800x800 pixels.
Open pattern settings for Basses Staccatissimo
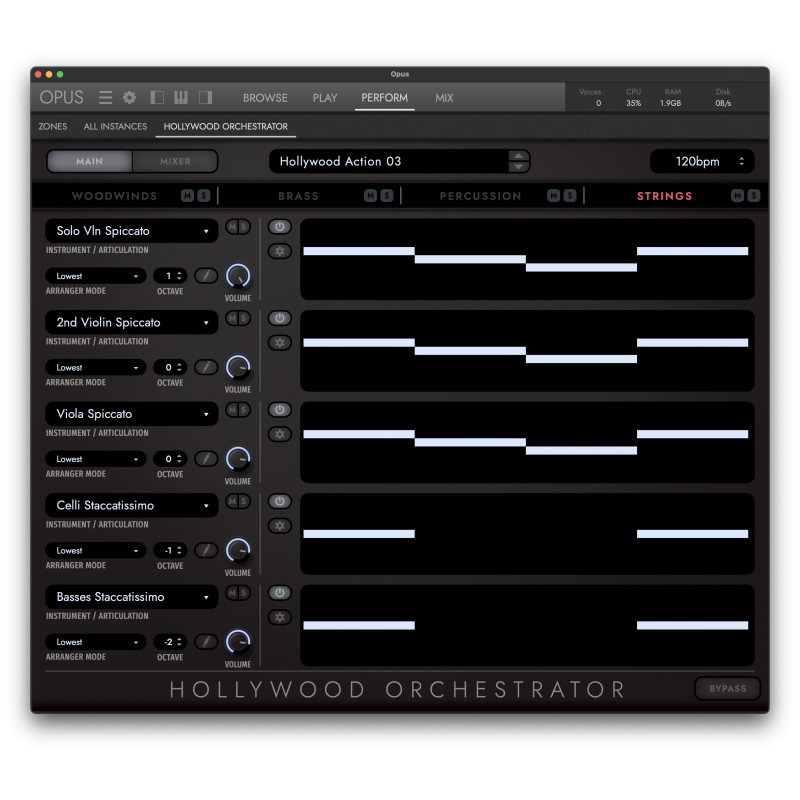click(280, 617)
